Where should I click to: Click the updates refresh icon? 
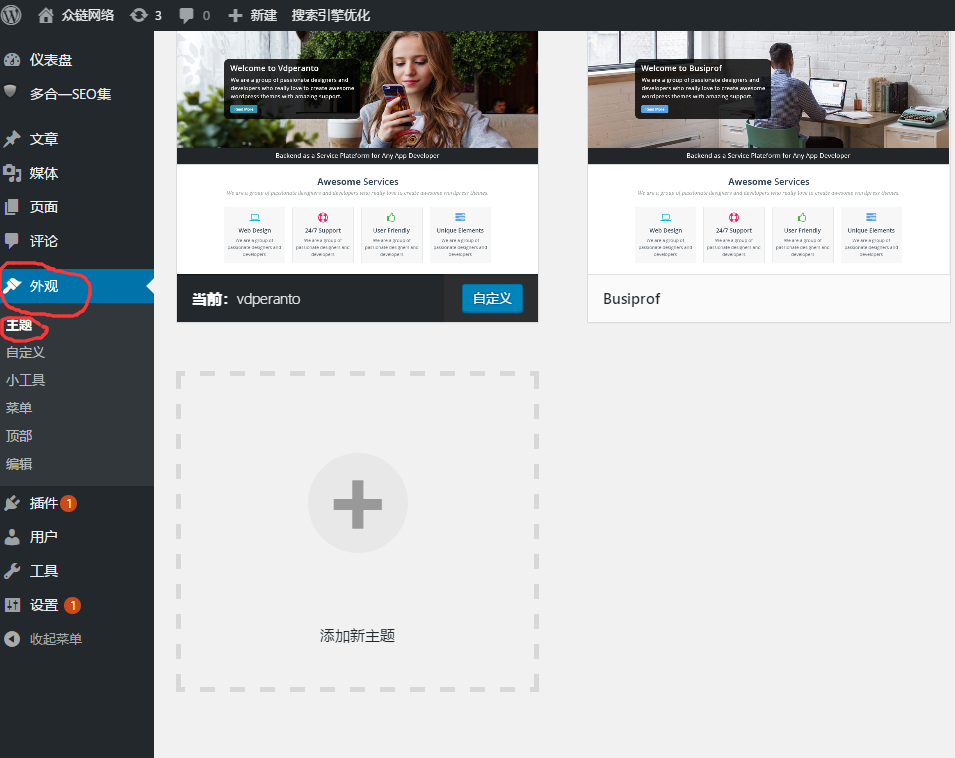pyautogui.click(x=137, y=15)
